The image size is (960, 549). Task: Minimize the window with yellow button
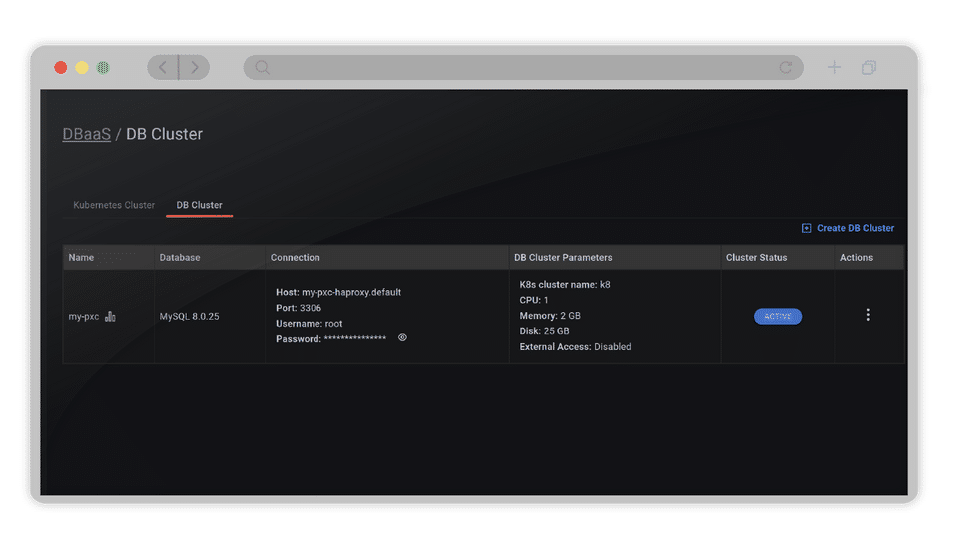[82, 67]
